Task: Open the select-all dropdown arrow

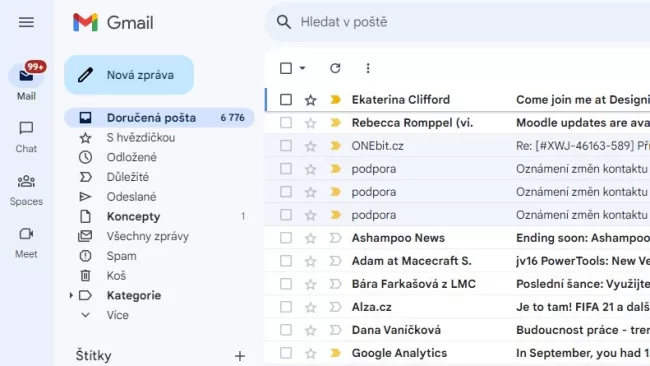Action: pyautogui.click(x=302, y=68)
